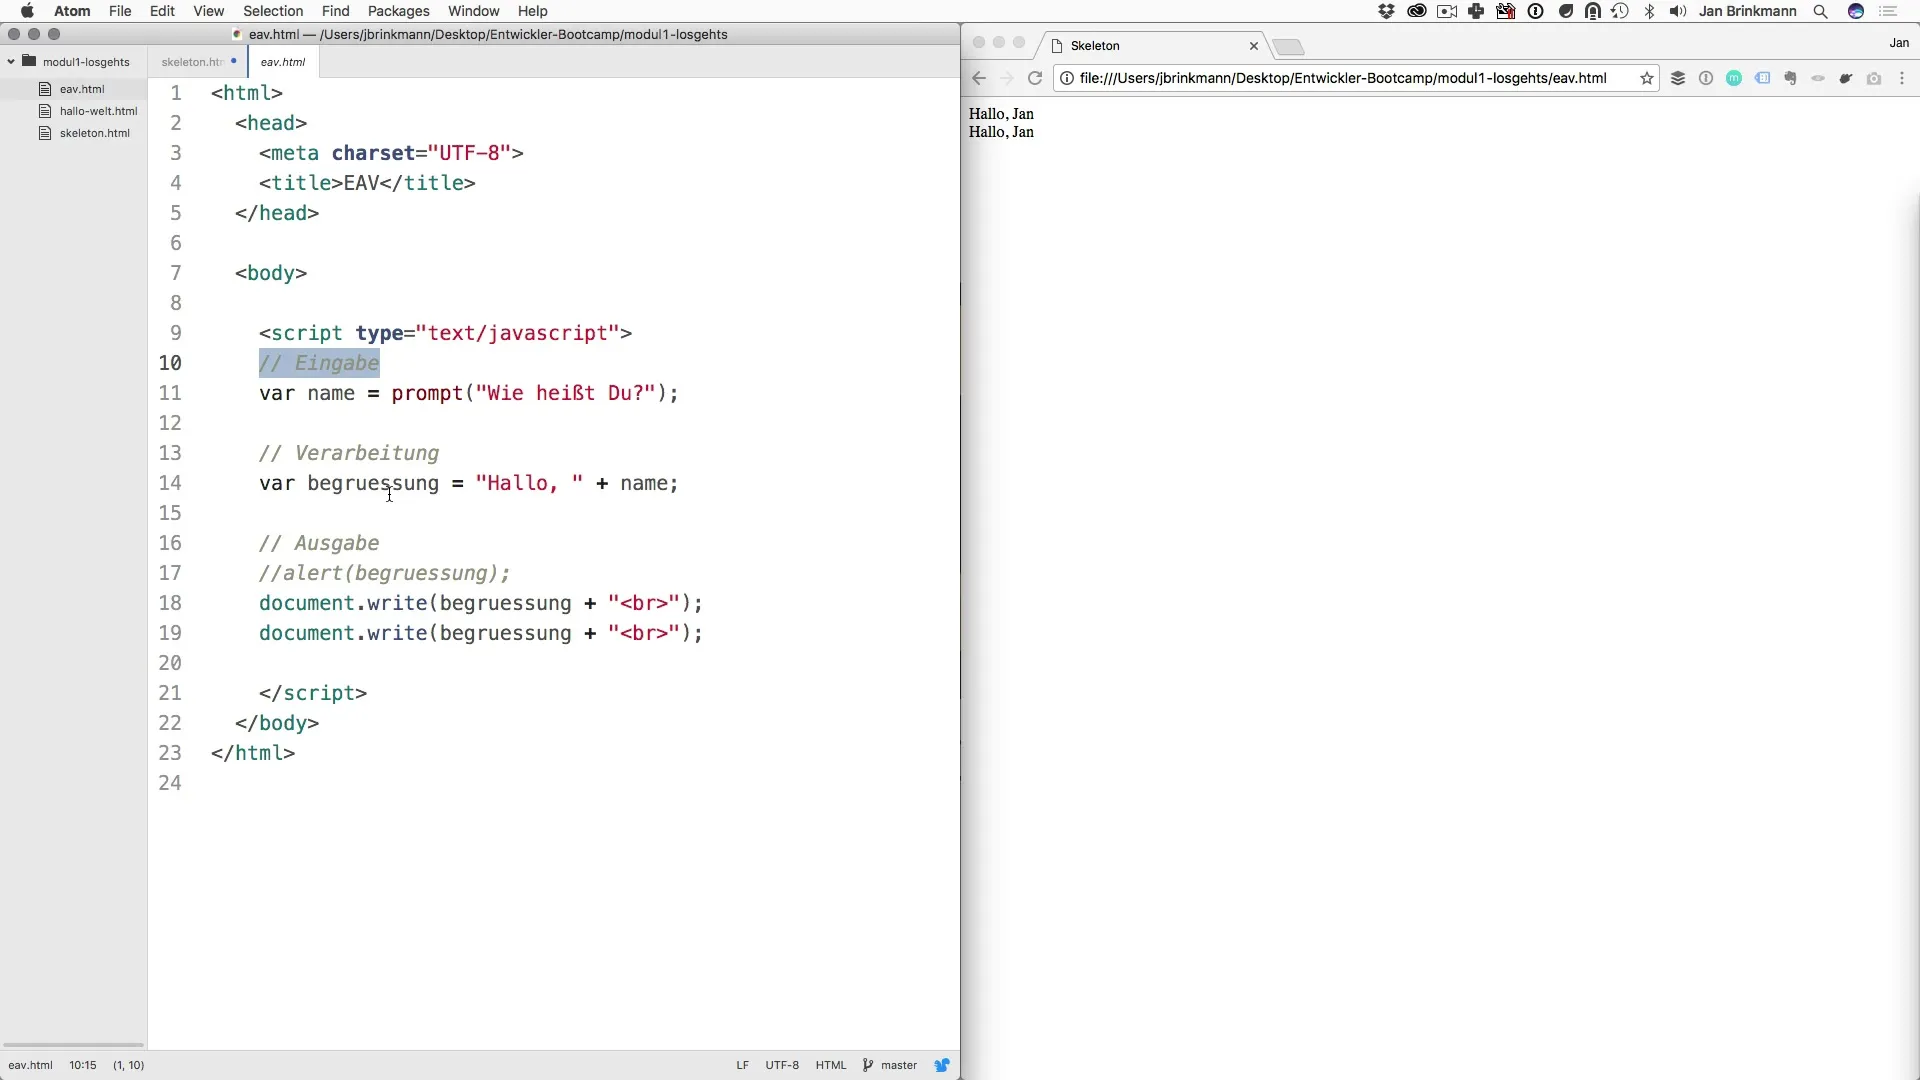Click the volume menu bar icon
The image size is (1920, 1080).
pyautogui.click(x=1678, y=11)
